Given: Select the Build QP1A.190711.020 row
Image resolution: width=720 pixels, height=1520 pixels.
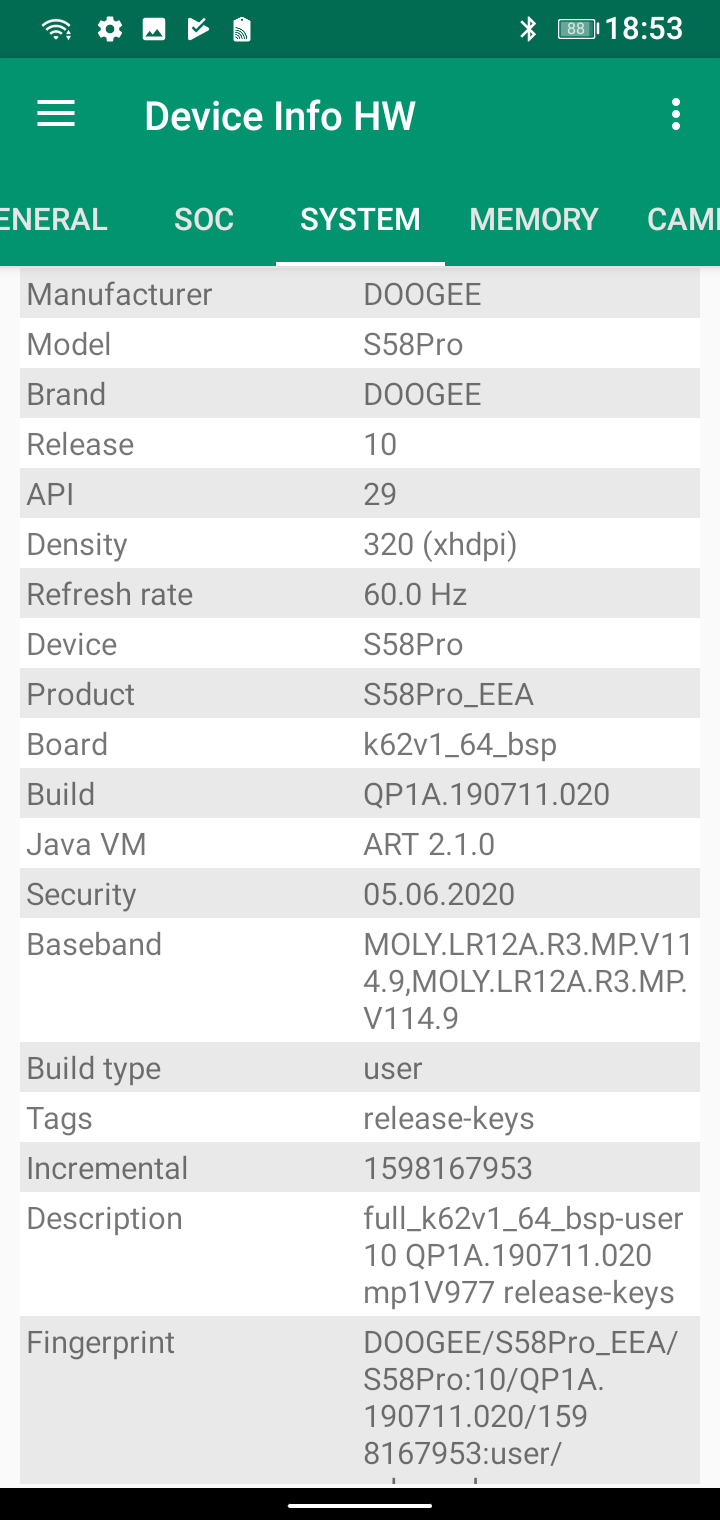Looking at the screenshot, I should 360,794.
